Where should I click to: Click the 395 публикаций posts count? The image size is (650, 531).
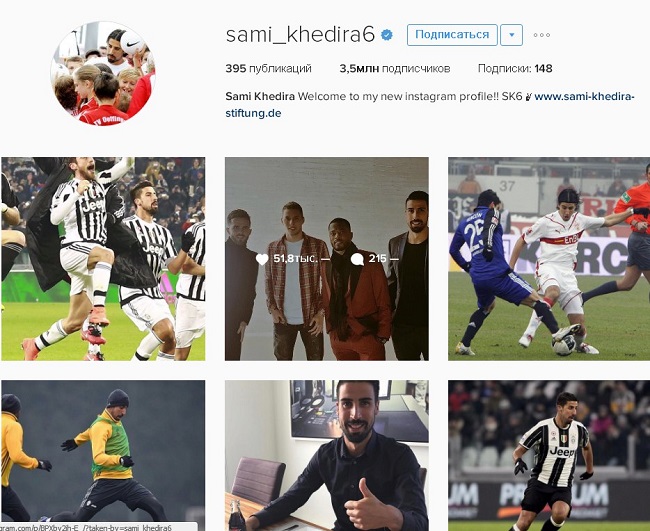[268, 68]
